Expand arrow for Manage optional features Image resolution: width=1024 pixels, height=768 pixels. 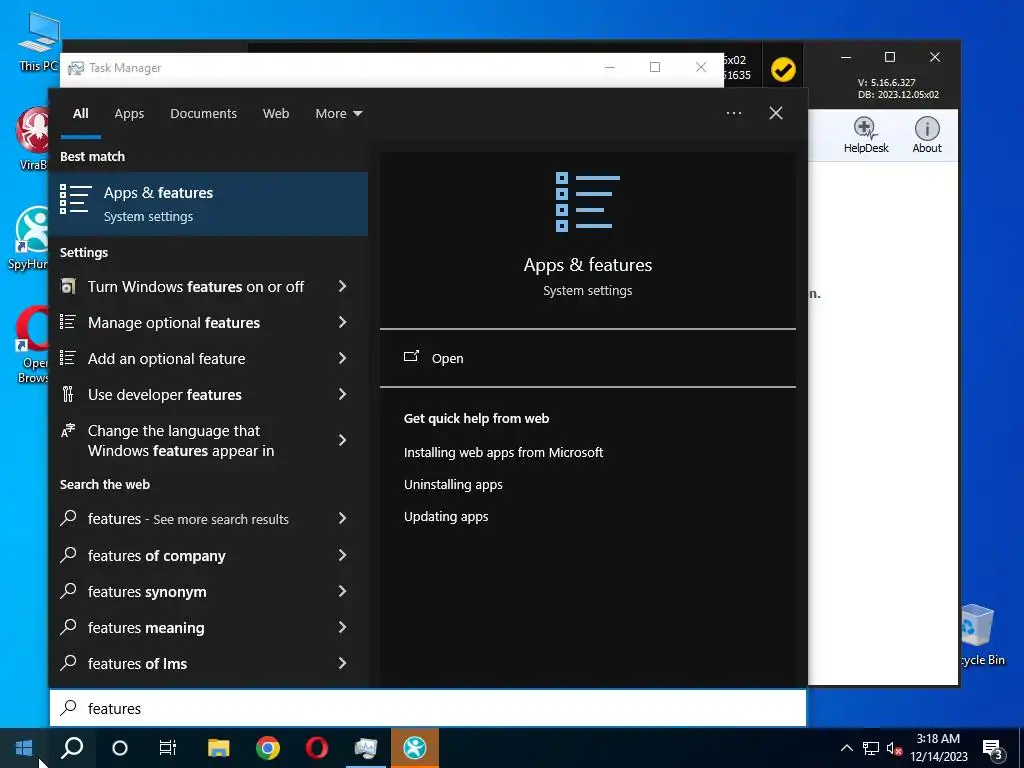(x=343, y=322)
